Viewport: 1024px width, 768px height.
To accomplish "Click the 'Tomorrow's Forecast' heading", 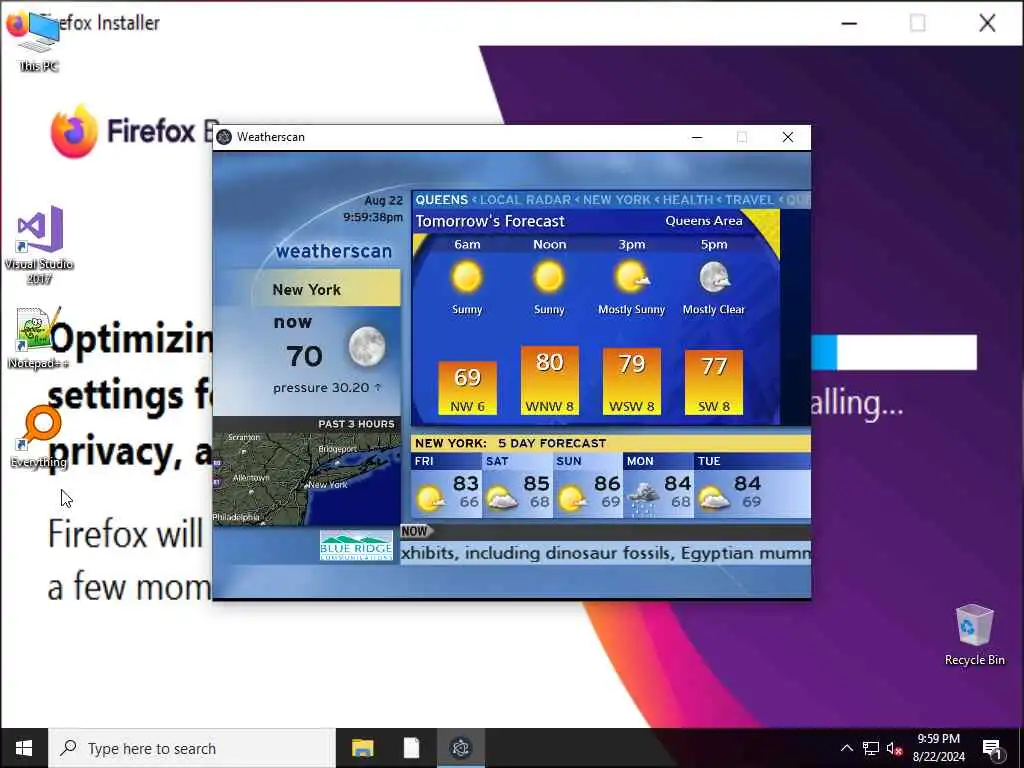I will point(490,221).
